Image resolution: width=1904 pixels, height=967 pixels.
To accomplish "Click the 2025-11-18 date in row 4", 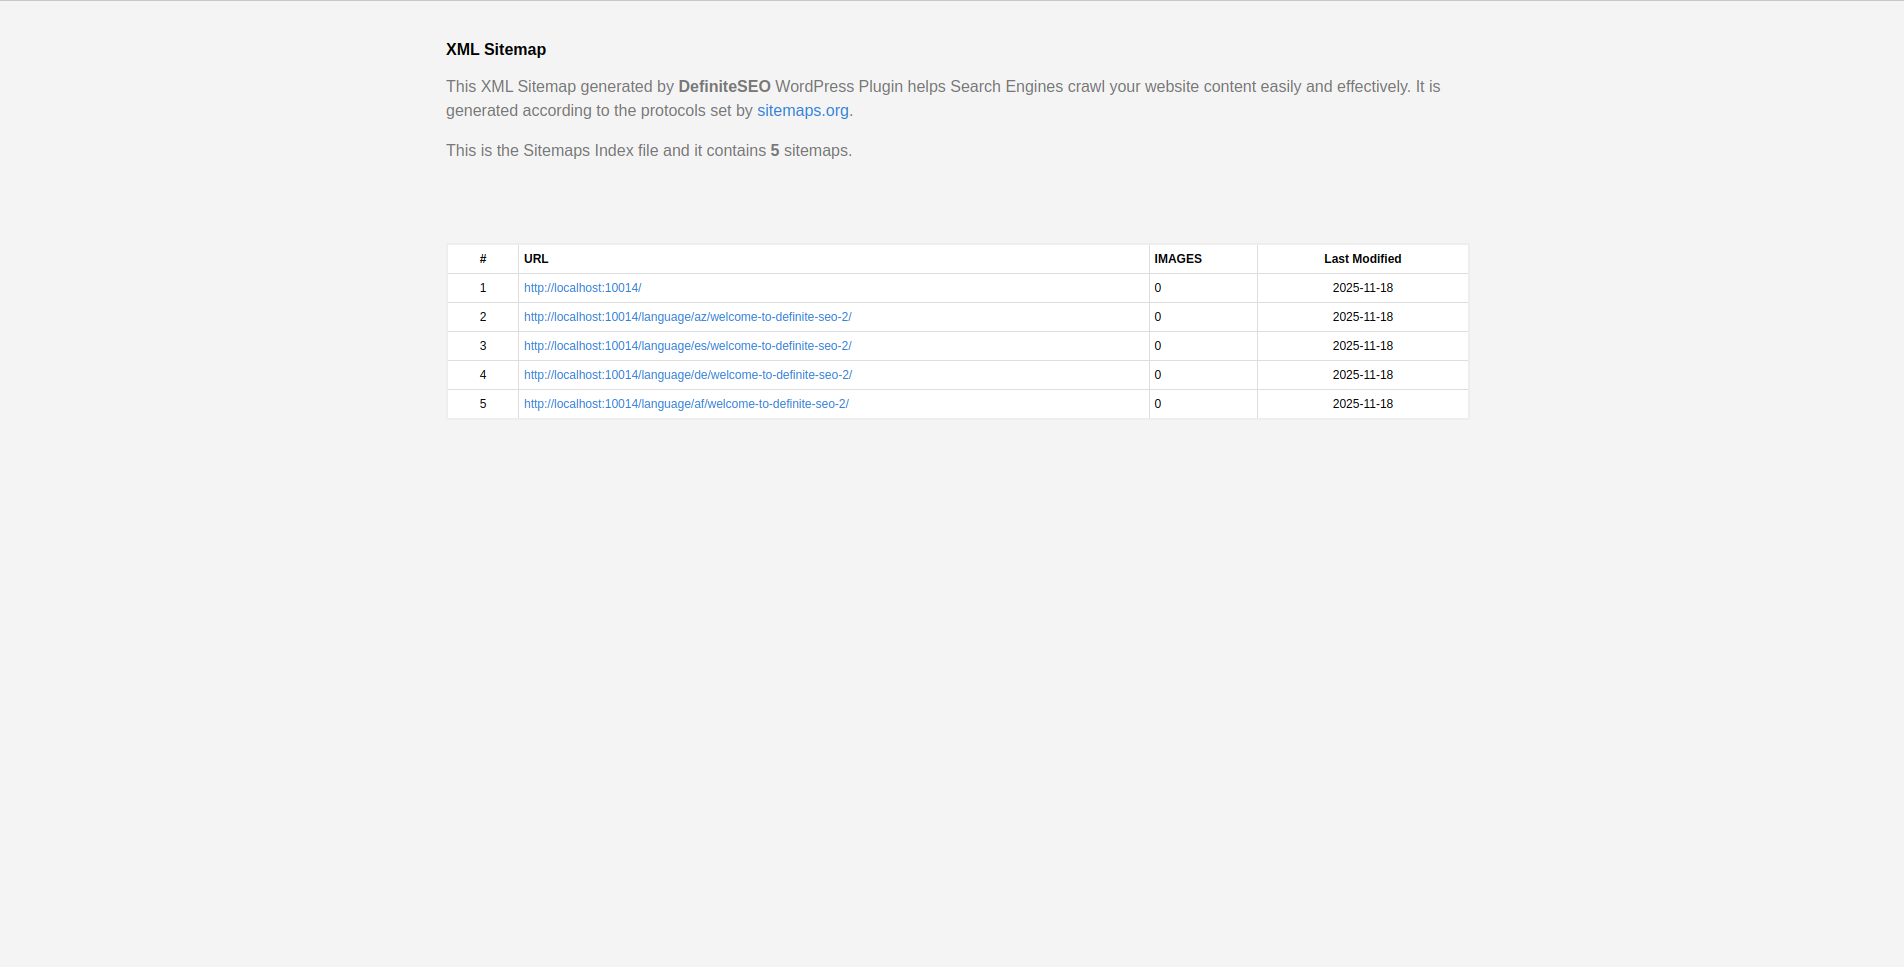I will (1362, 375).
